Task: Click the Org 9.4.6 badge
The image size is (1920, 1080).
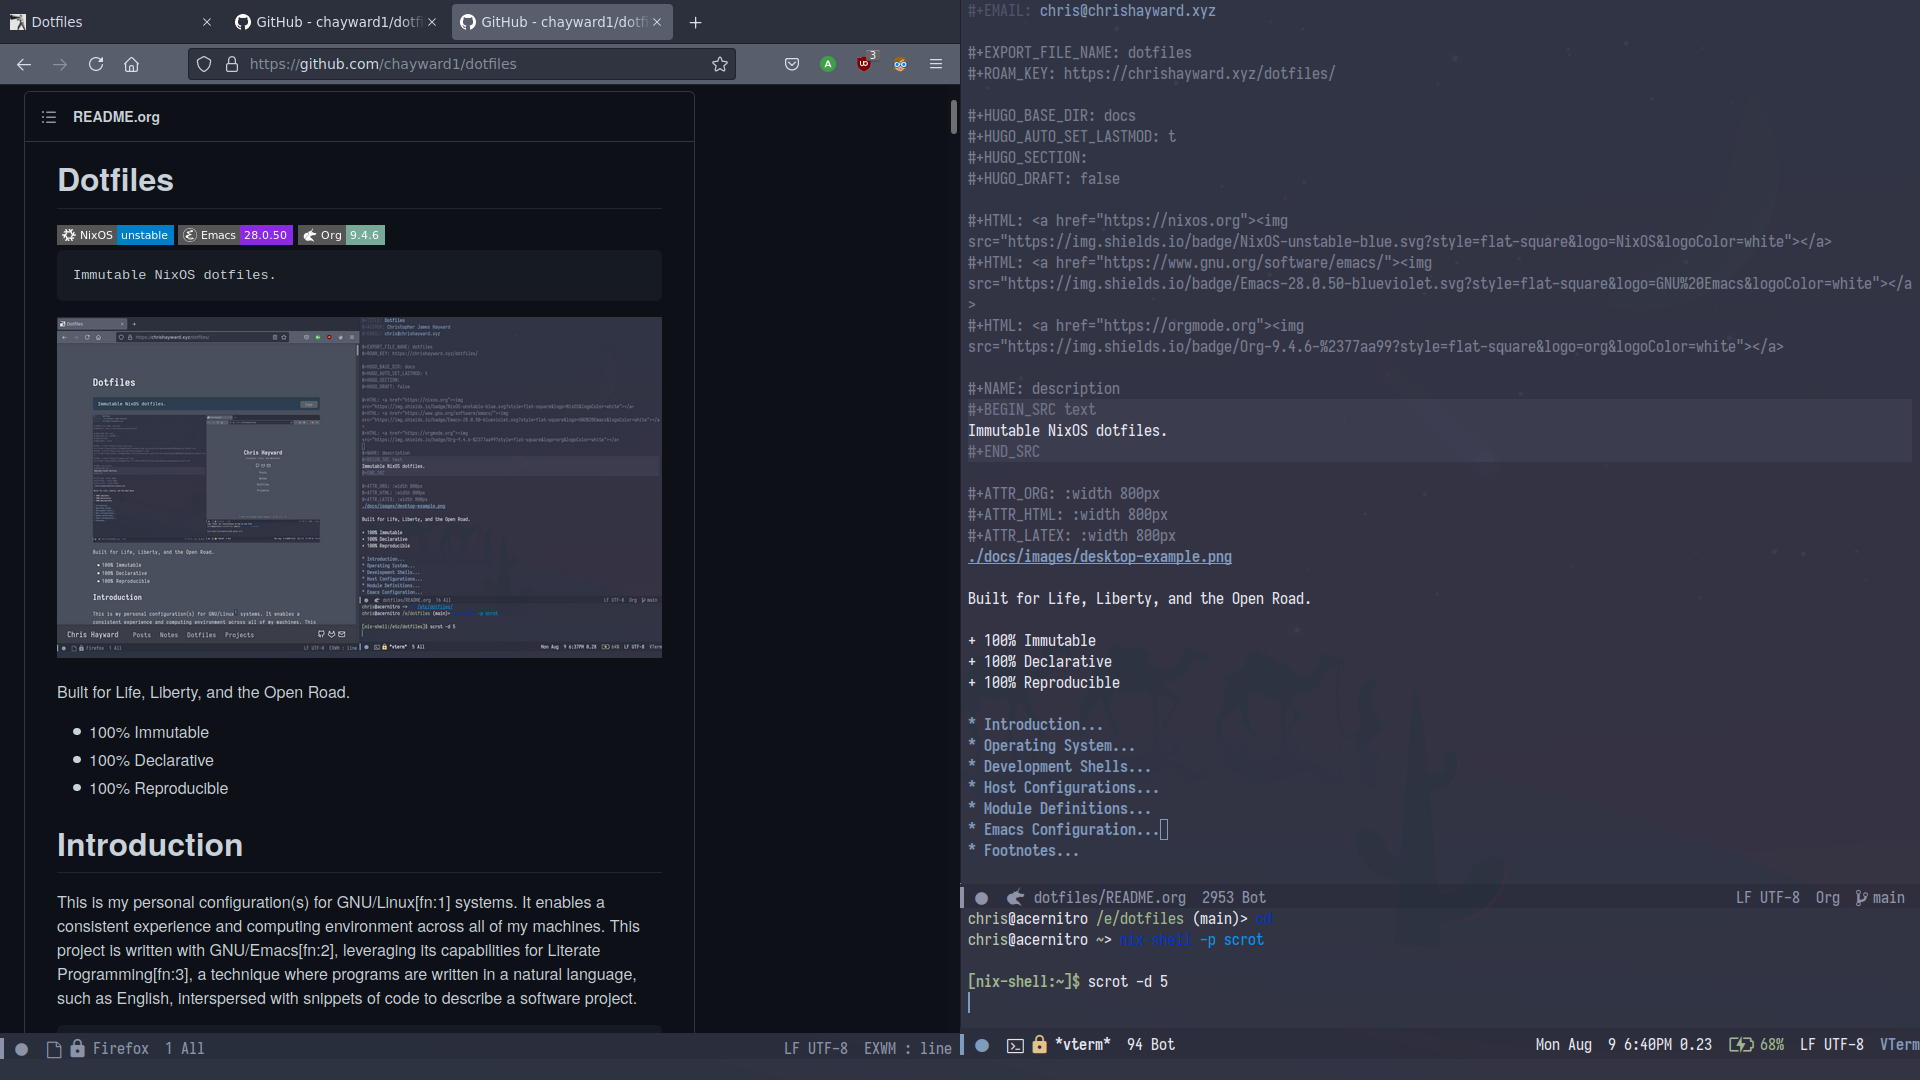Action: pos(341,235)
